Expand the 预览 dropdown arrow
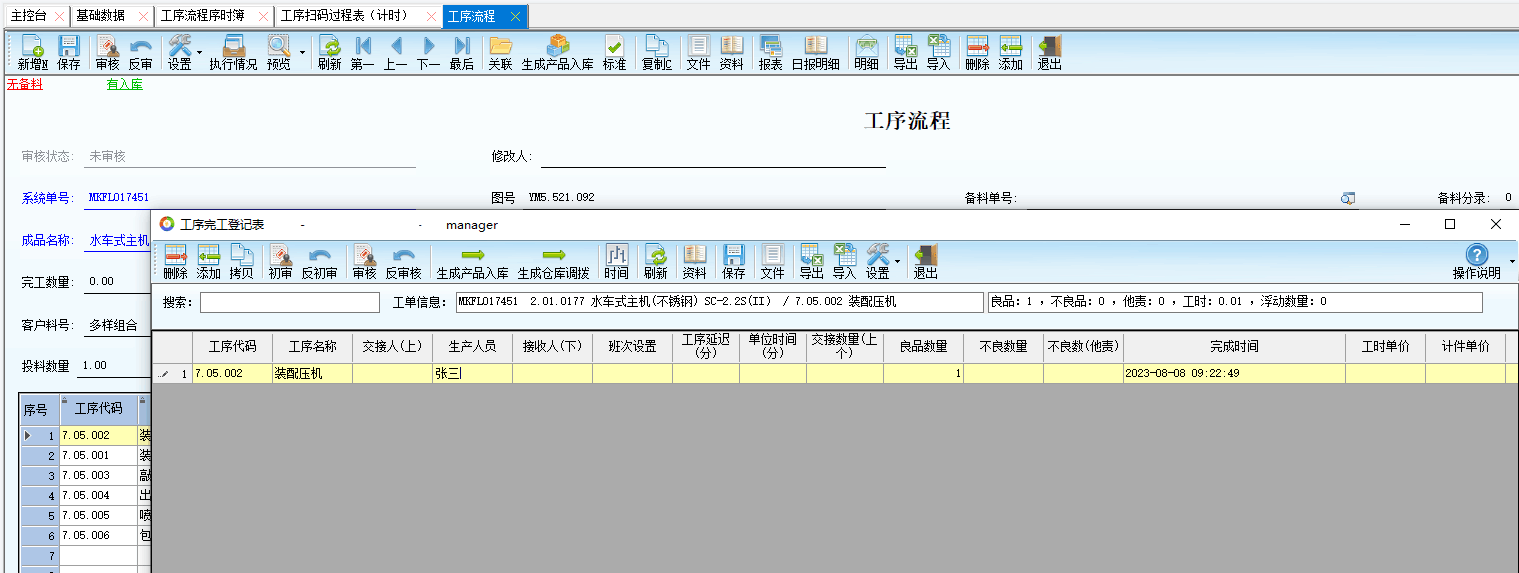Image resolution: width=1519 pixels, height=573 pixels. point(302,52)
